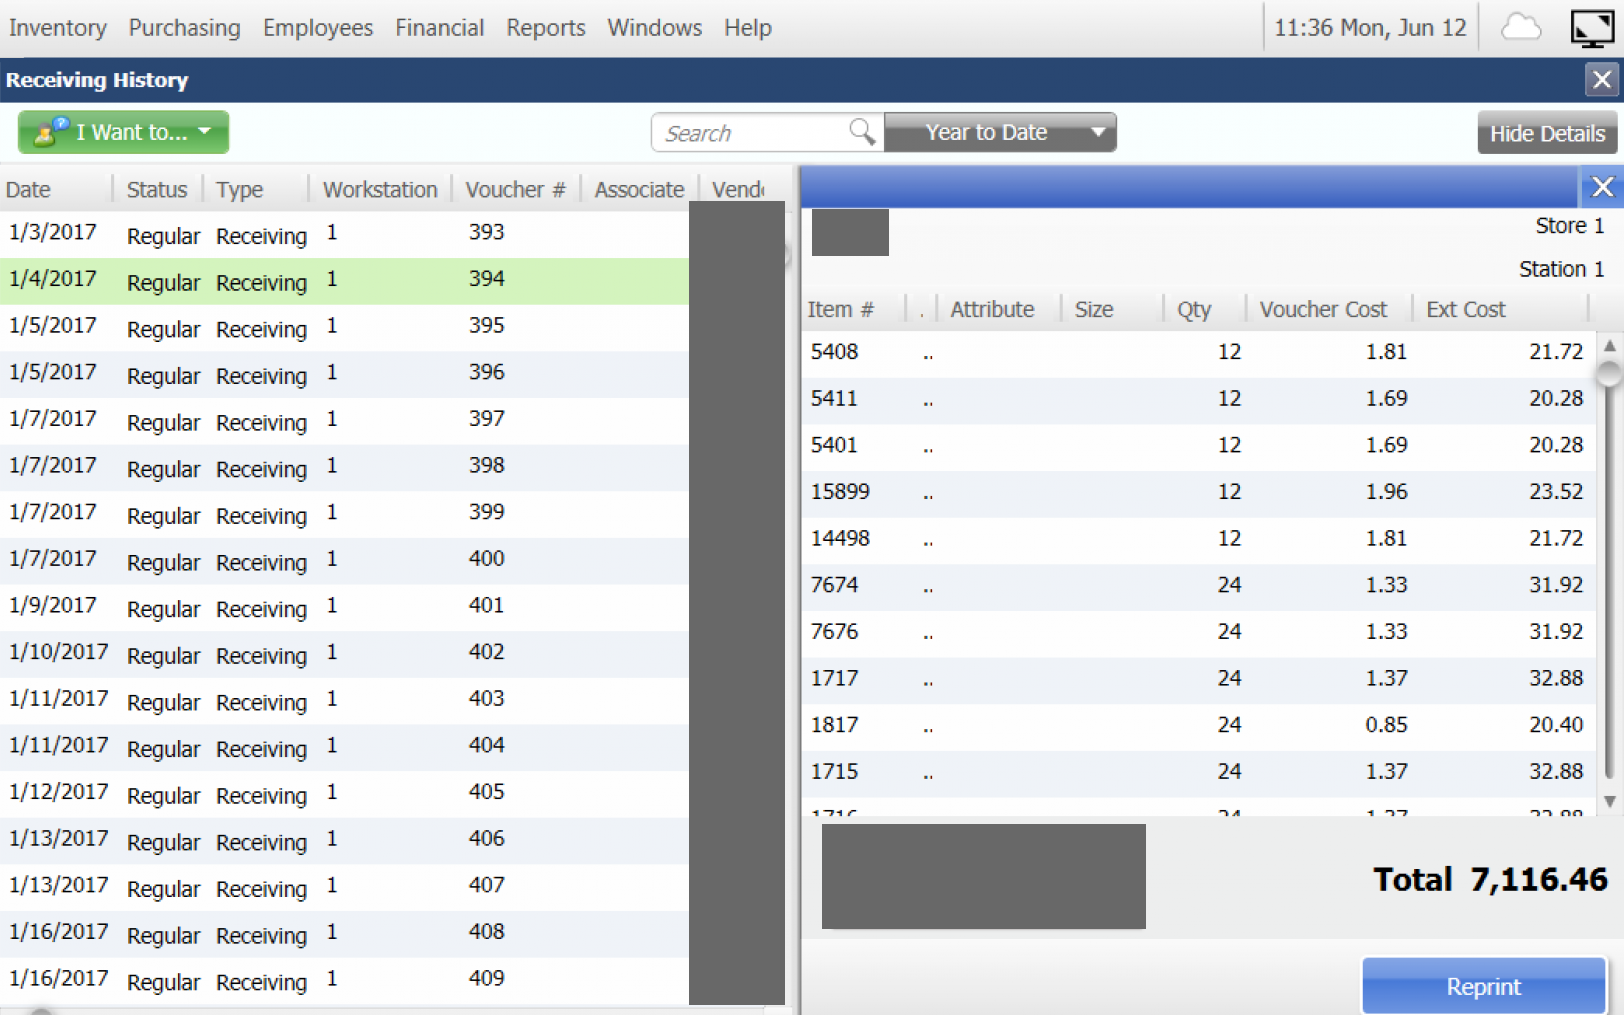Expand the Year to Date filter
Viewport: 1624px width, 1015px height.
tap(1000, 132)
